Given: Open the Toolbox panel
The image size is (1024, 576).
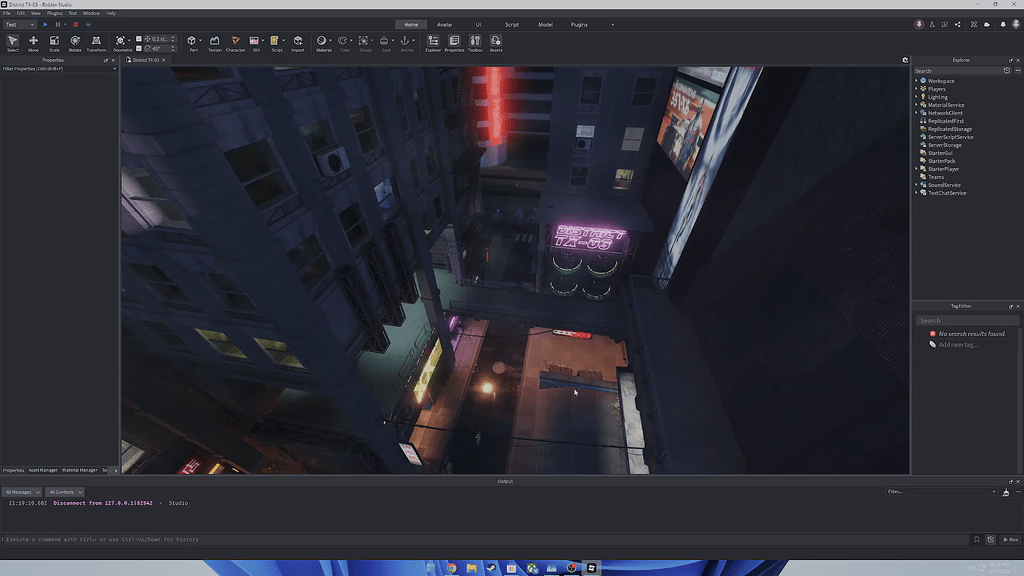Looking at the screenshot, I should click(475, 43).
